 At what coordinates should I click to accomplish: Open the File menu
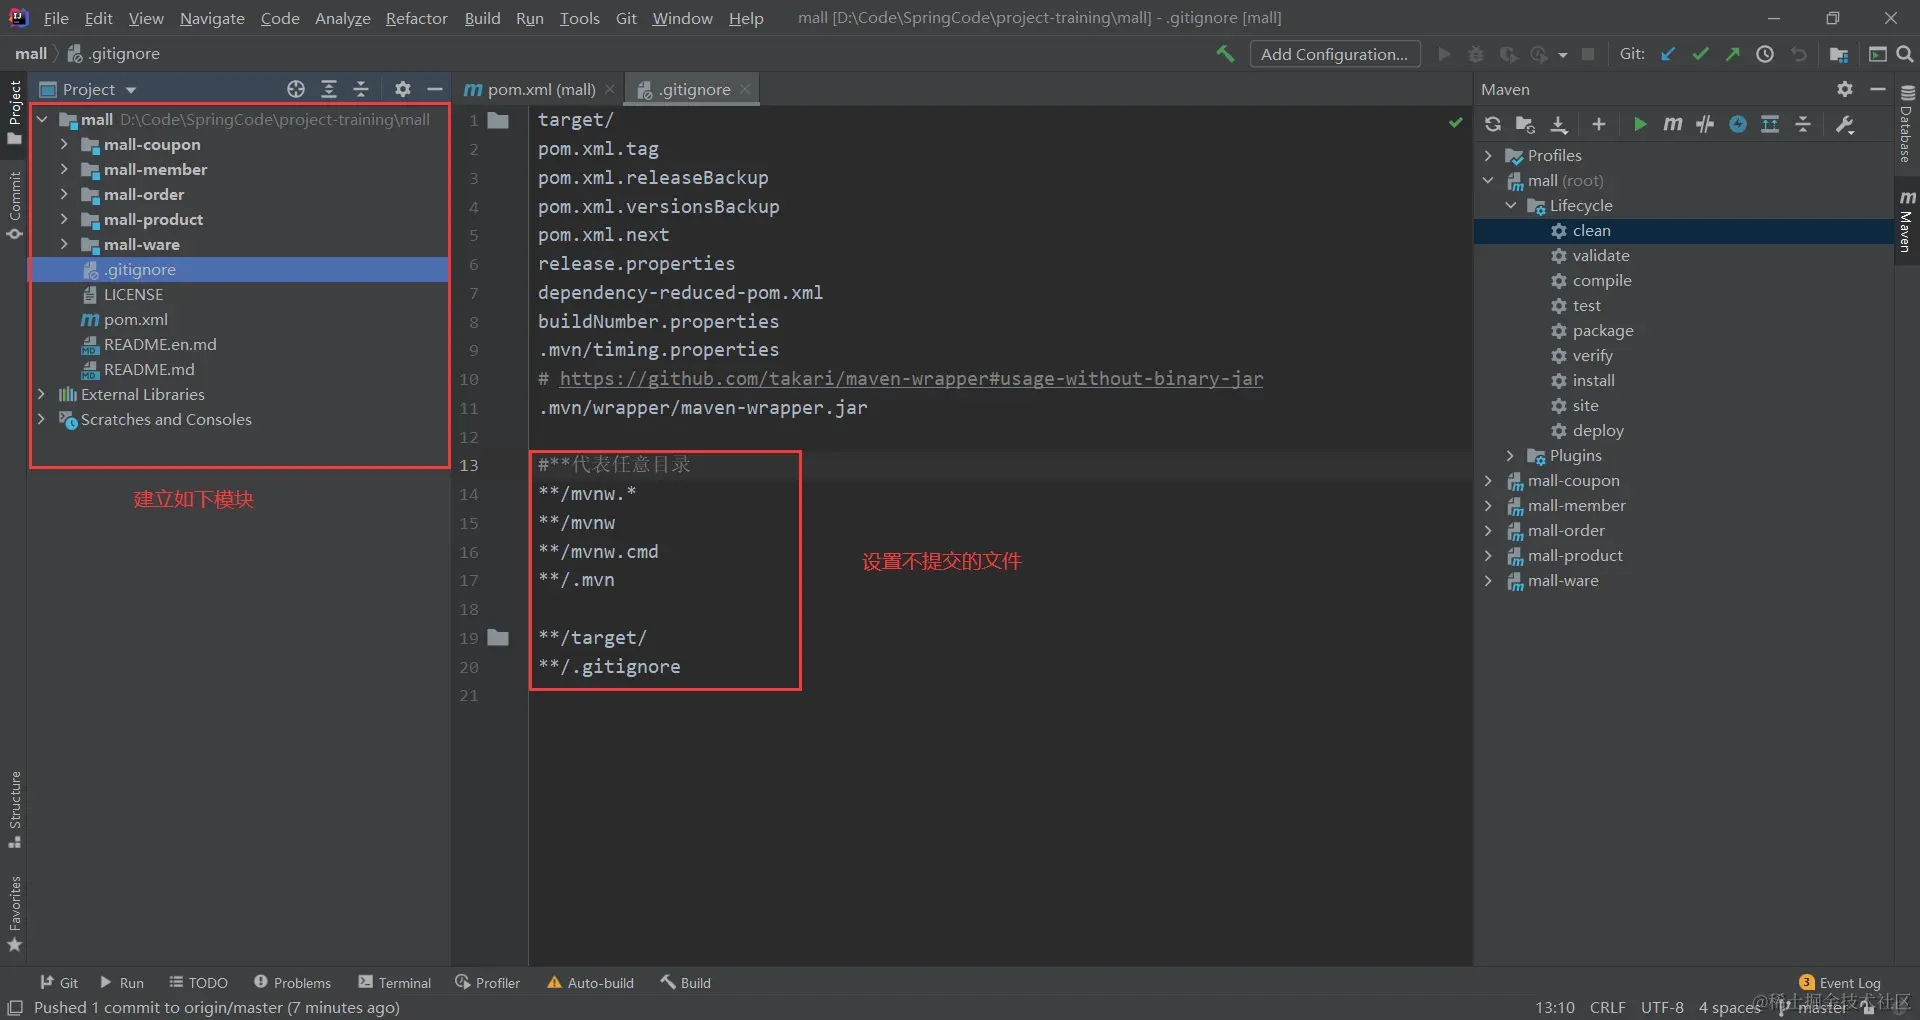(x=56, y=18)
